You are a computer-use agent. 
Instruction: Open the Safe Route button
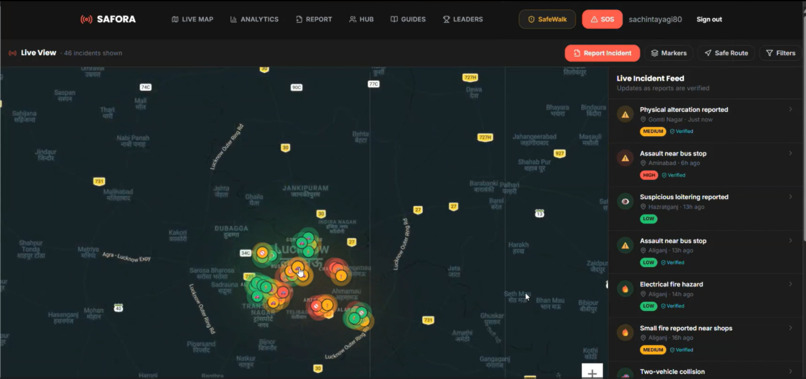coord(726,53)
